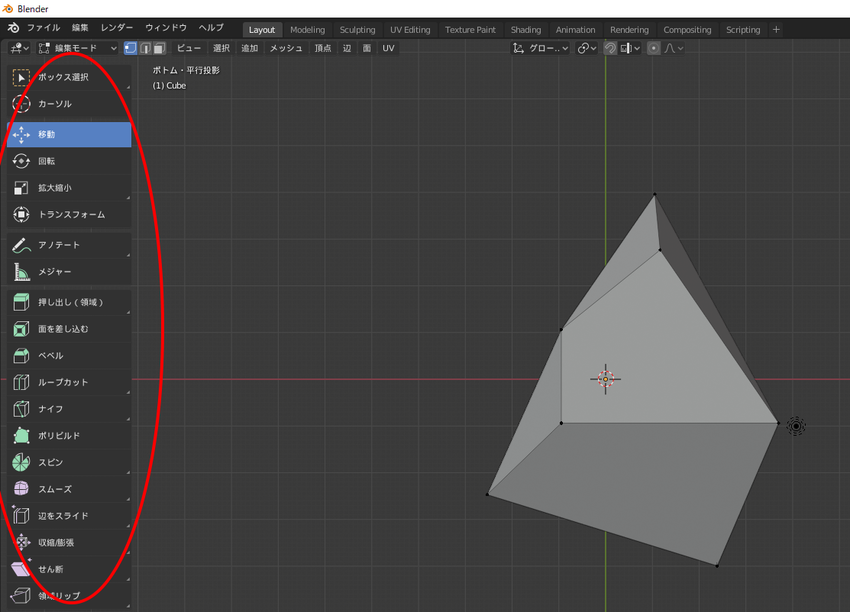Enable edge select mode
Viewport: 850px width, 612px height.
click(145, 48)
